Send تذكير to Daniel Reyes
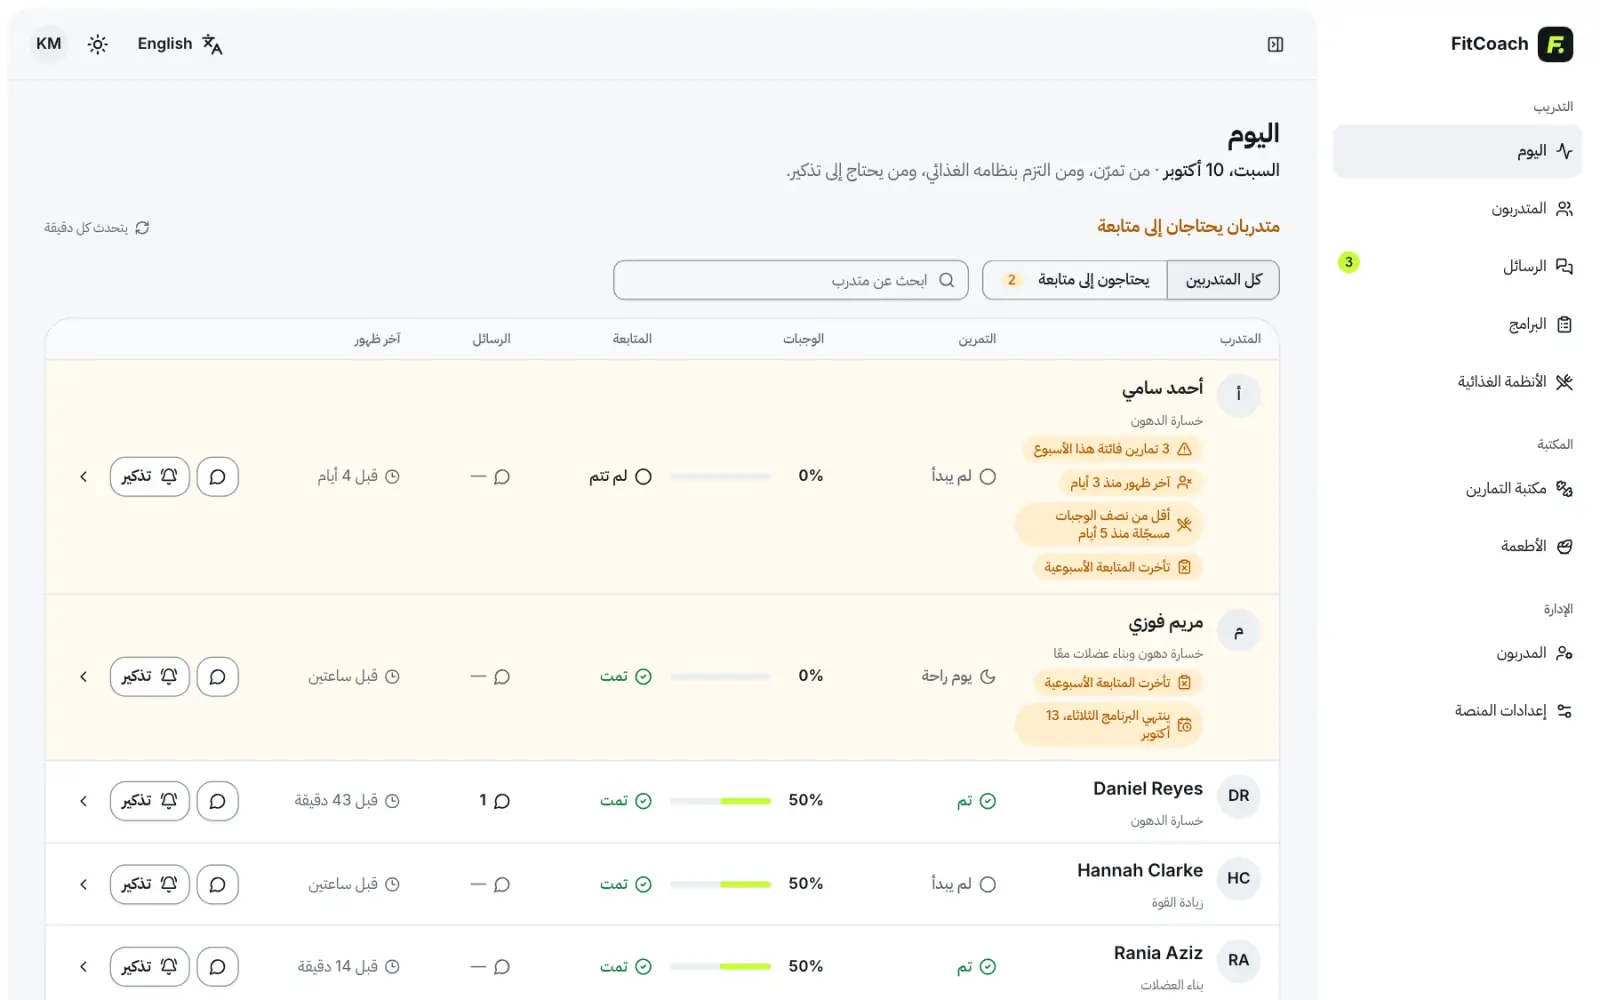The width and height of the screenshot is (1600, 1000). pyautogui.click(x=150, y=801)
